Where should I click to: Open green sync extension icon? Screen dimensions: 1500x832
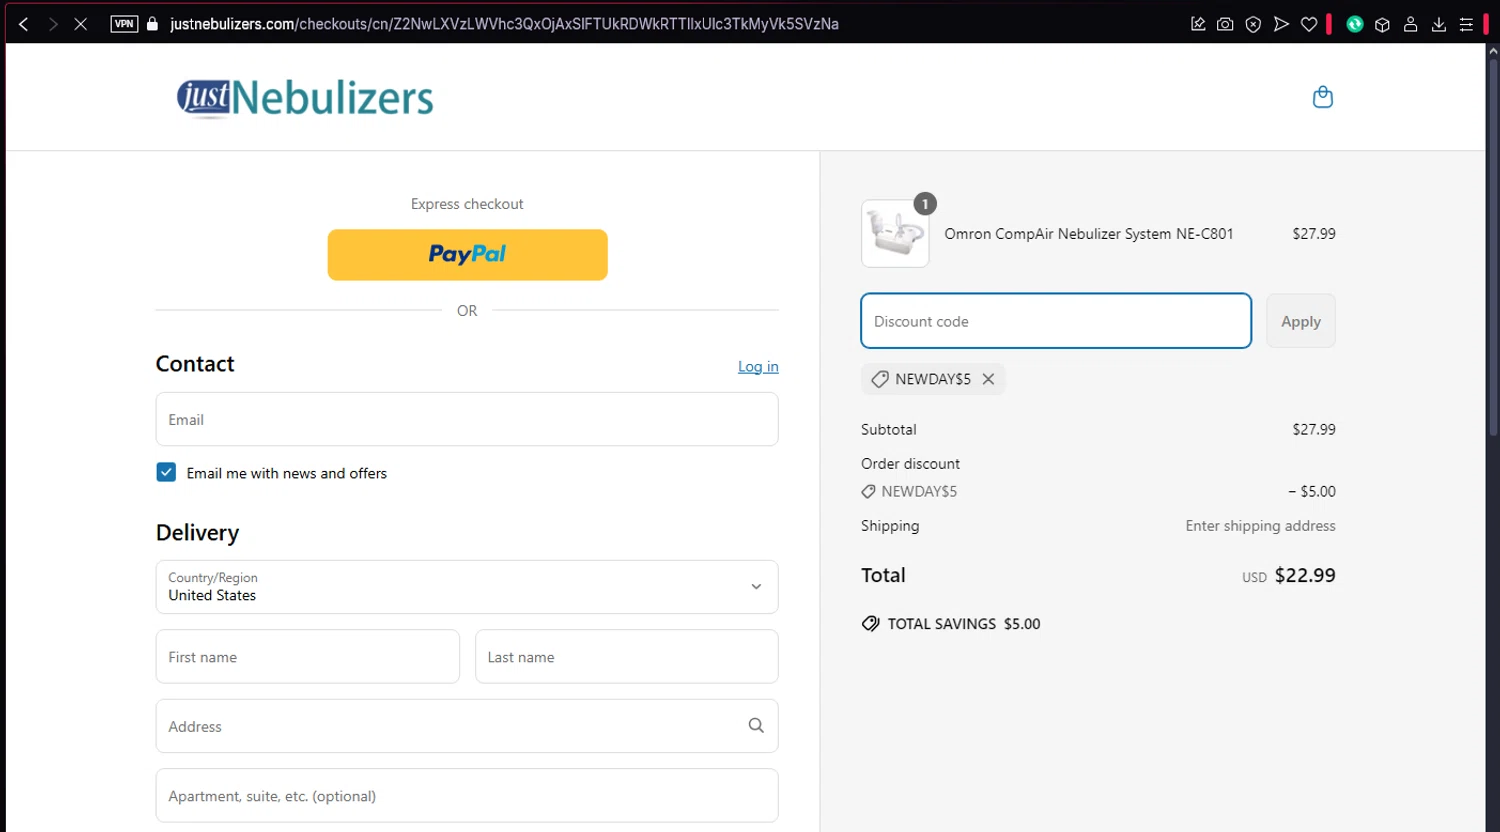[x=1355, y=24]
